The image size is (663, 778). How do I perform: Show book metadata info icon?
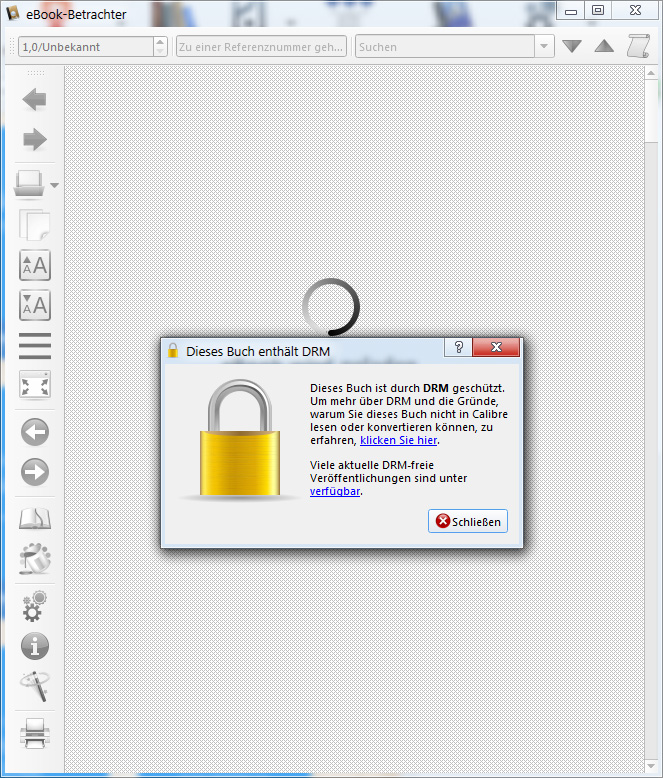pyautogui.click(x=35, y=646)
